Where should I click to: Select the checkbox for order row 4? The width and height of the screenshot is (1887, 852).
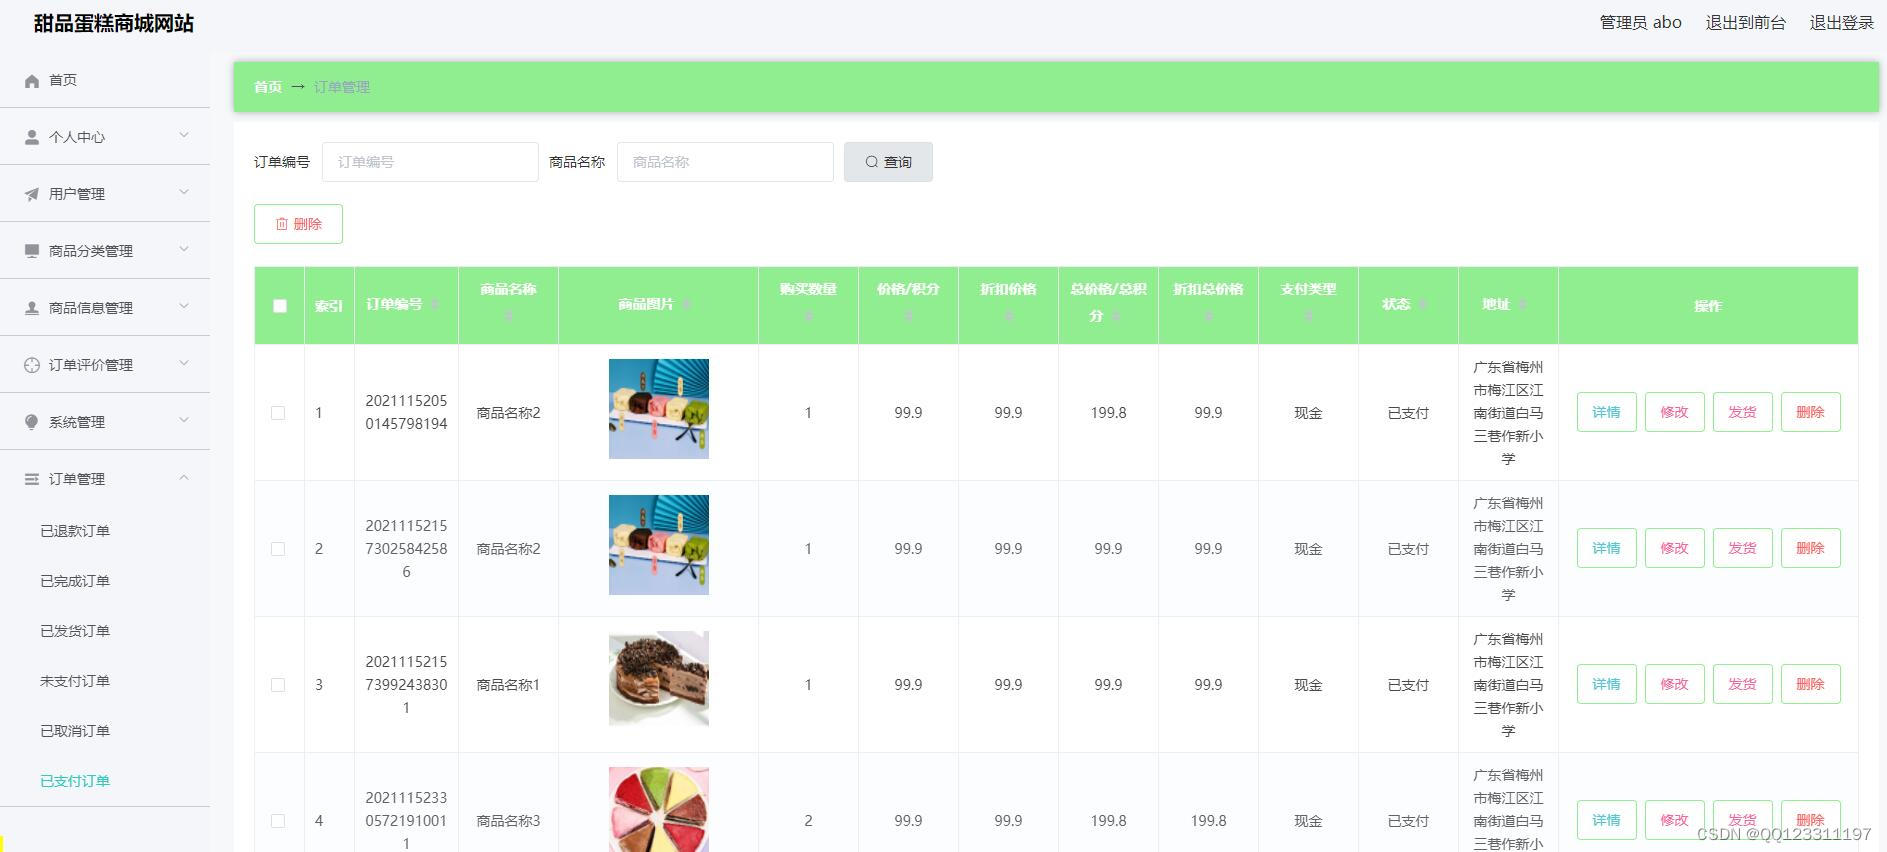[278, 821]
